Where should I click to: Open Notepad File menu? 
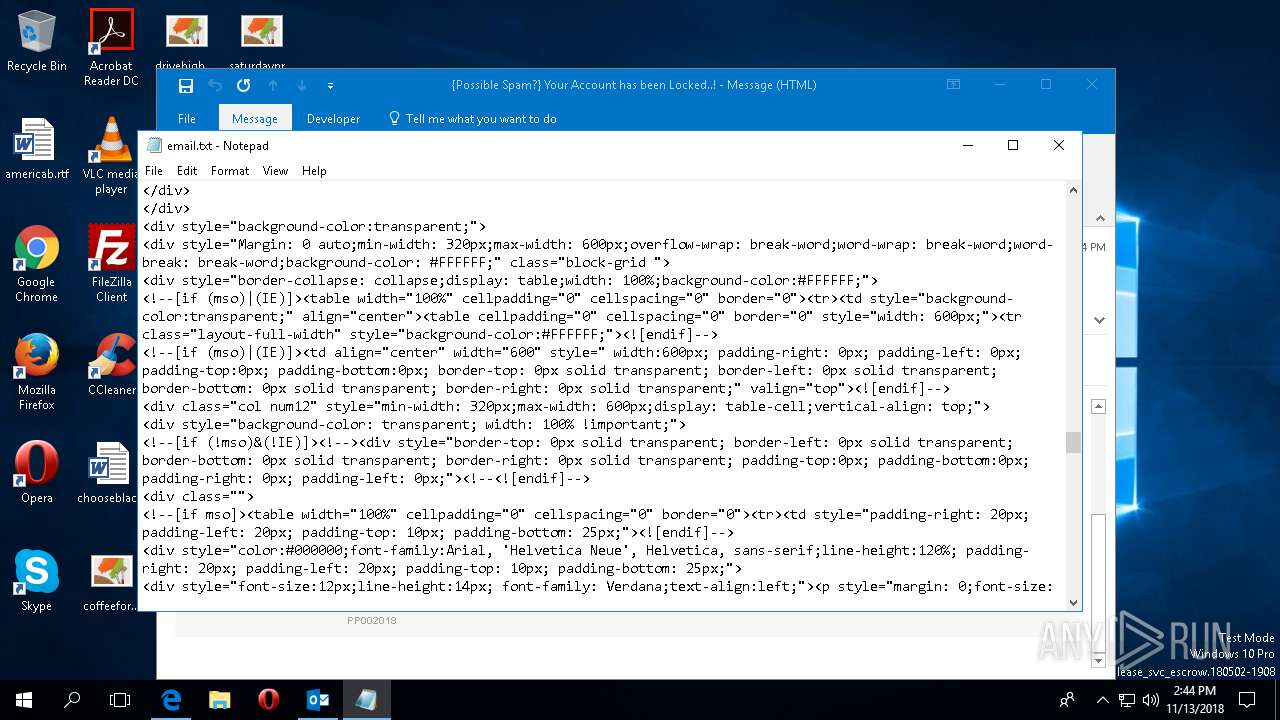(153, 171)
